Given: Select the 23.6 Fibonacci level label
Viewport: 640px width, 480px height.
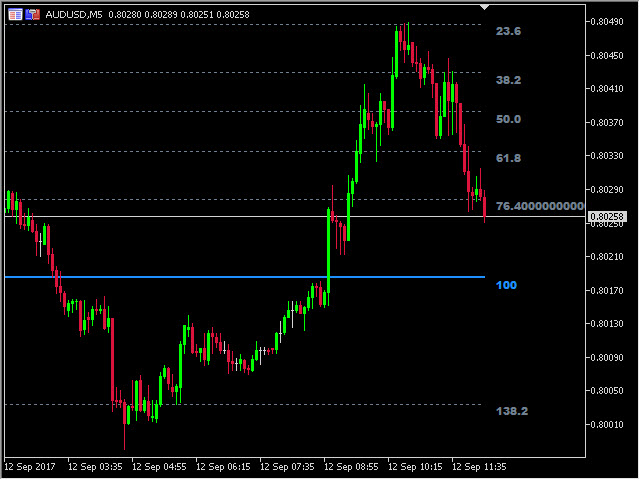Looking at the screenshot, I should [x=509, y=31].
